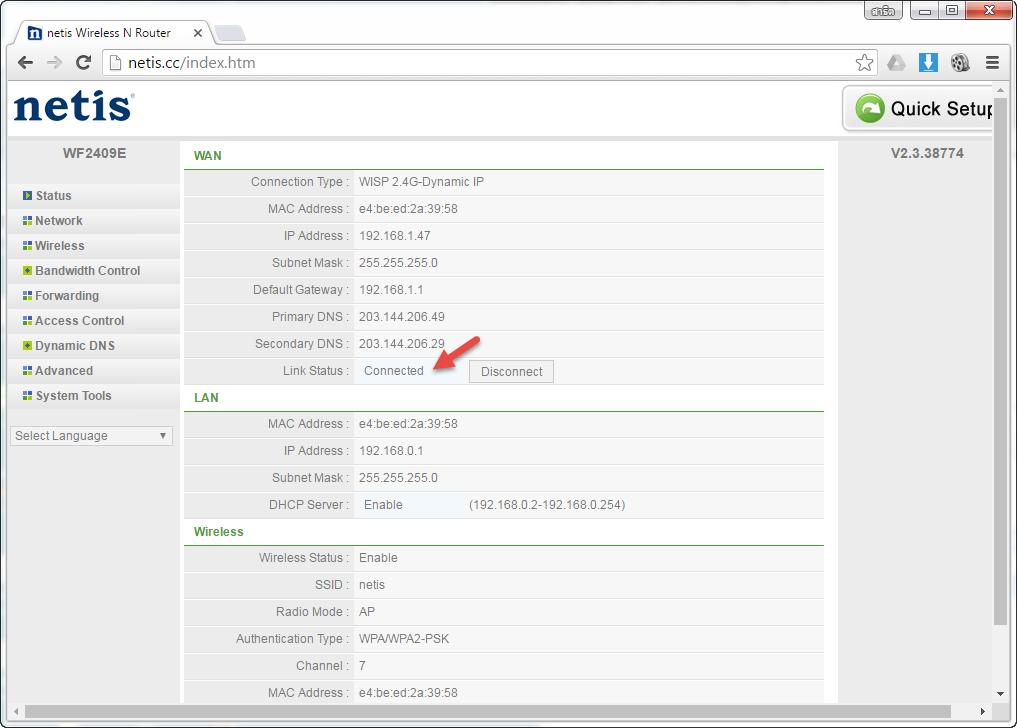Viewport: 1017px width, 728px height.
Task: Click the vertical scrollbar down arrow
Action: [1000, 694]
